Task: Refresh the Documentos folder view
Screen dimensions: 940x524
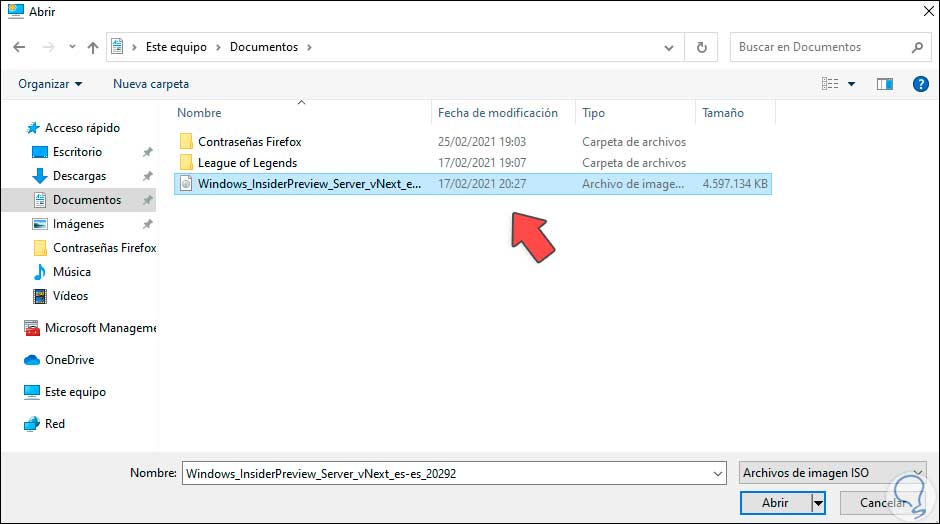Action: point(701,47)
